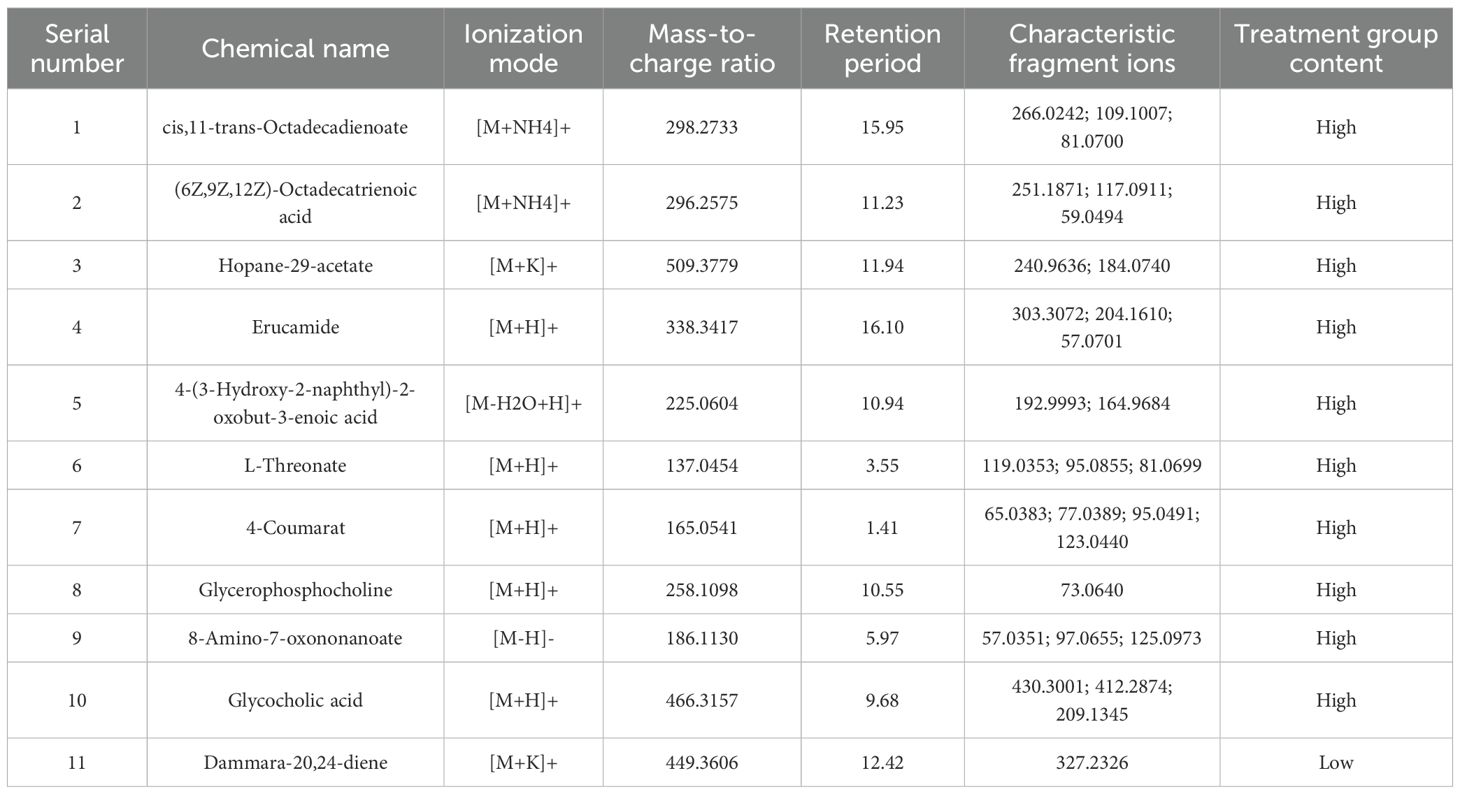Image resolution: width=1460 pixels, height=794 pixels.
Task: Click the Glycerophosphocholine cell
Action: [295, 590]
